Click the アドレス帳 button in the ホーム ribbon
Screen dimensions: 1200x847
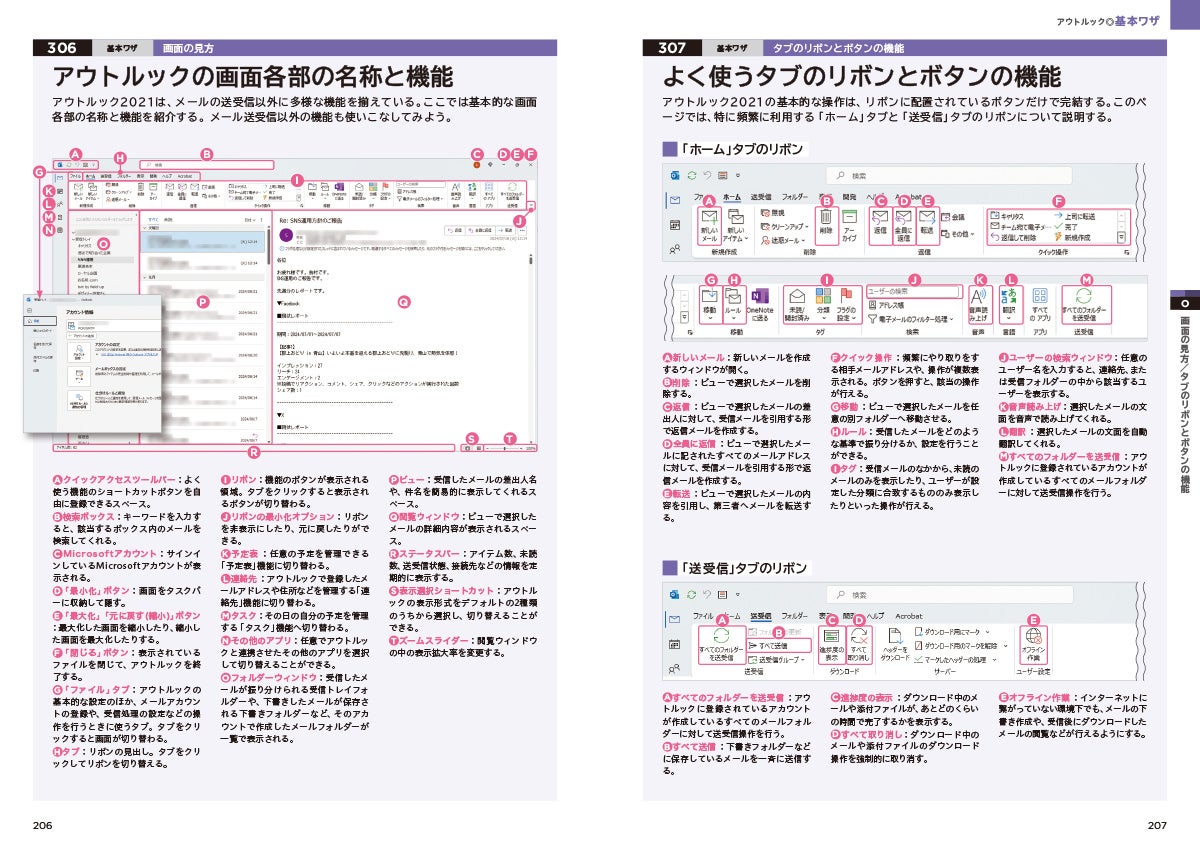pyautogui.click(x=887, y=305)
